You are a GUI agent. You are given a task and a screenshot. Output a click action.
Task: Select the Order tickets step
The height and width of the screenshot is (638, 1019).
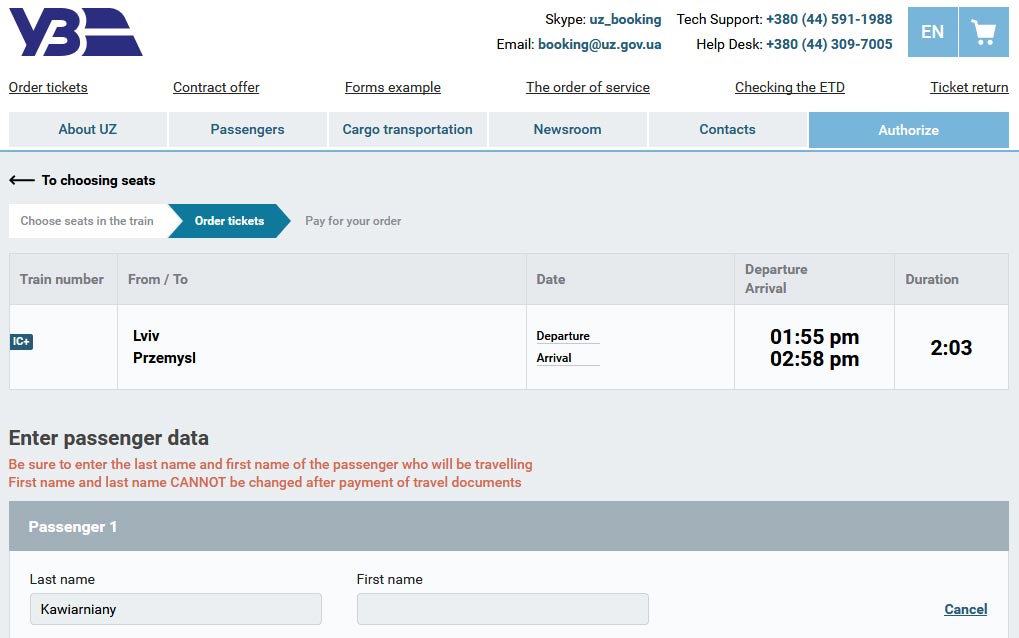(x=229, y=221)
